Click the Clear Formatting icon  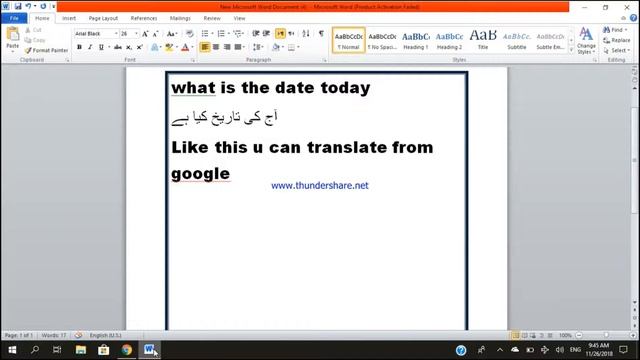189,34
